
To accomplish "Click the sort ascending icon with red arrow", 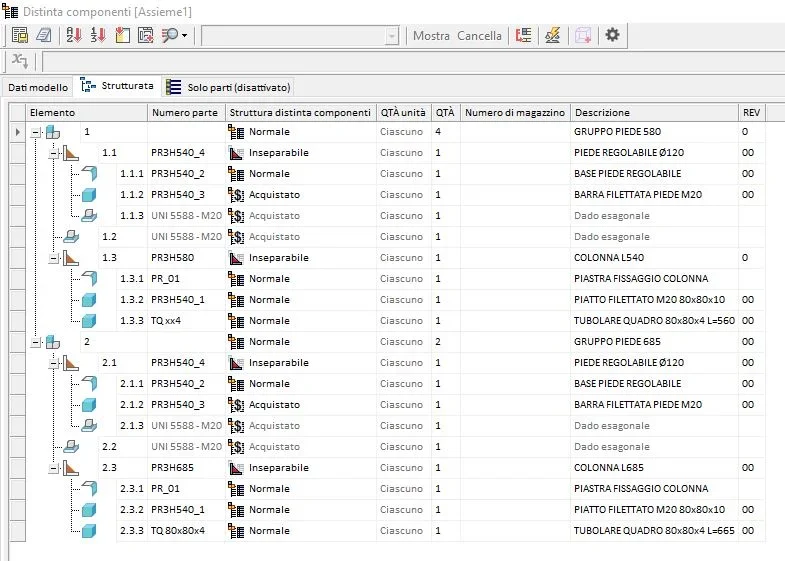I will [74, 35].
